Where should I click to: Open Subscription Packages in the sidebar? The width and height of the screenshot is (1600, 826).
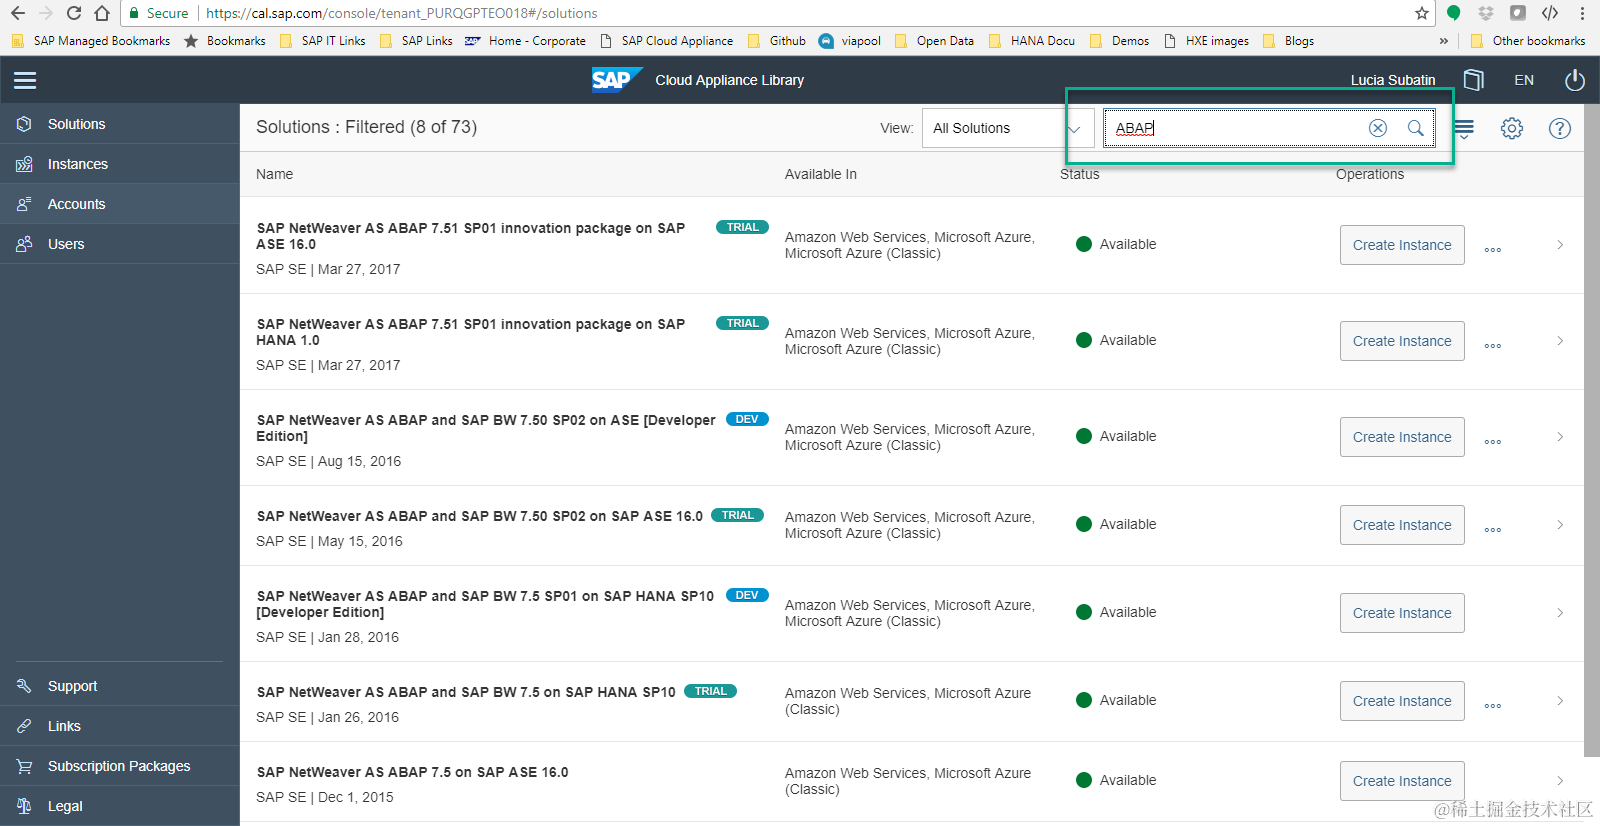120,766
